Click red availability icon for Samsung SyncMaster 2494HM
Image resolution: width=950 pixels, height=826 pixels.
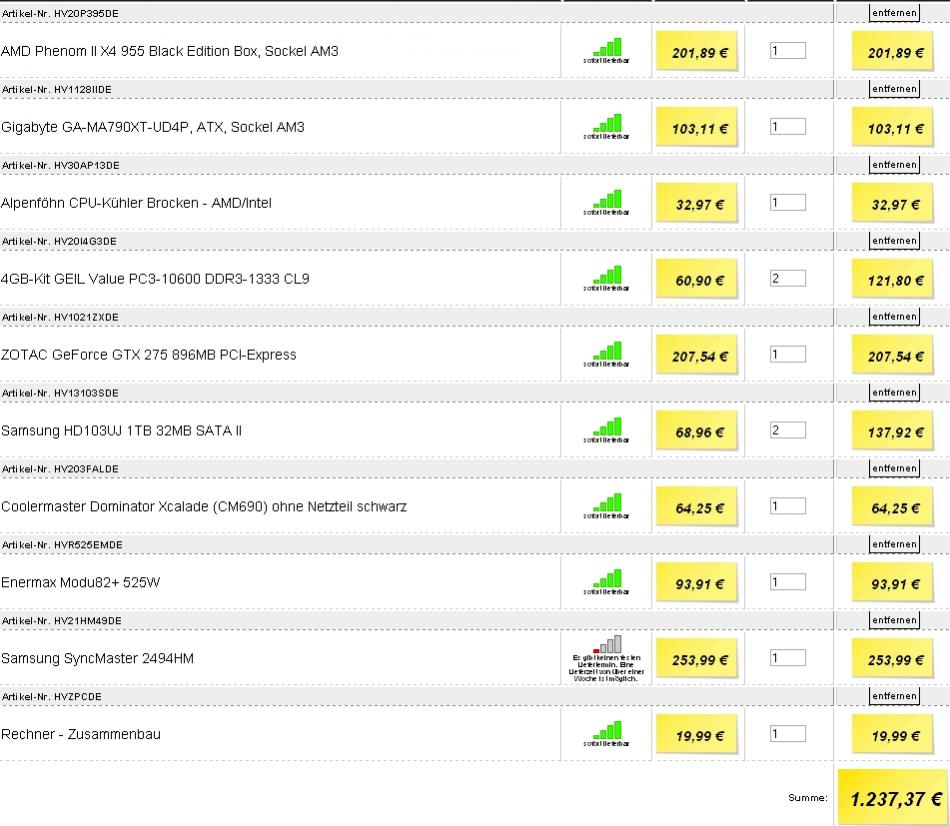point(606,644)
